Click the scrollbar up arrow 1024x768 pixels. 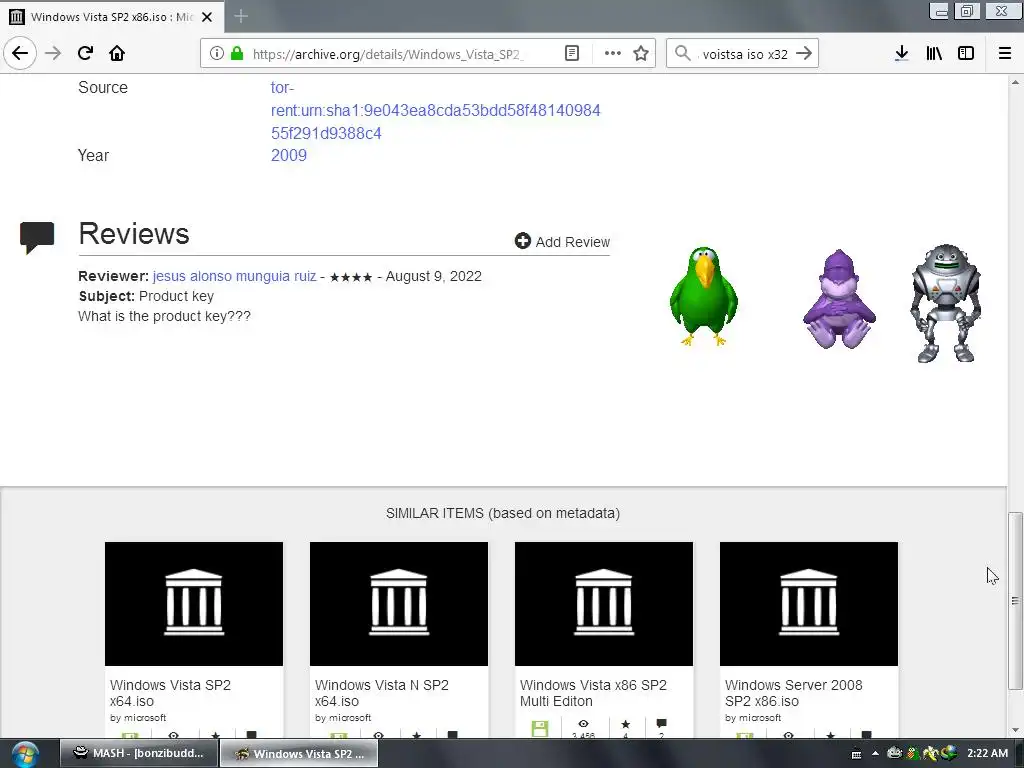pyautogui.click(x=1015, y=82)
